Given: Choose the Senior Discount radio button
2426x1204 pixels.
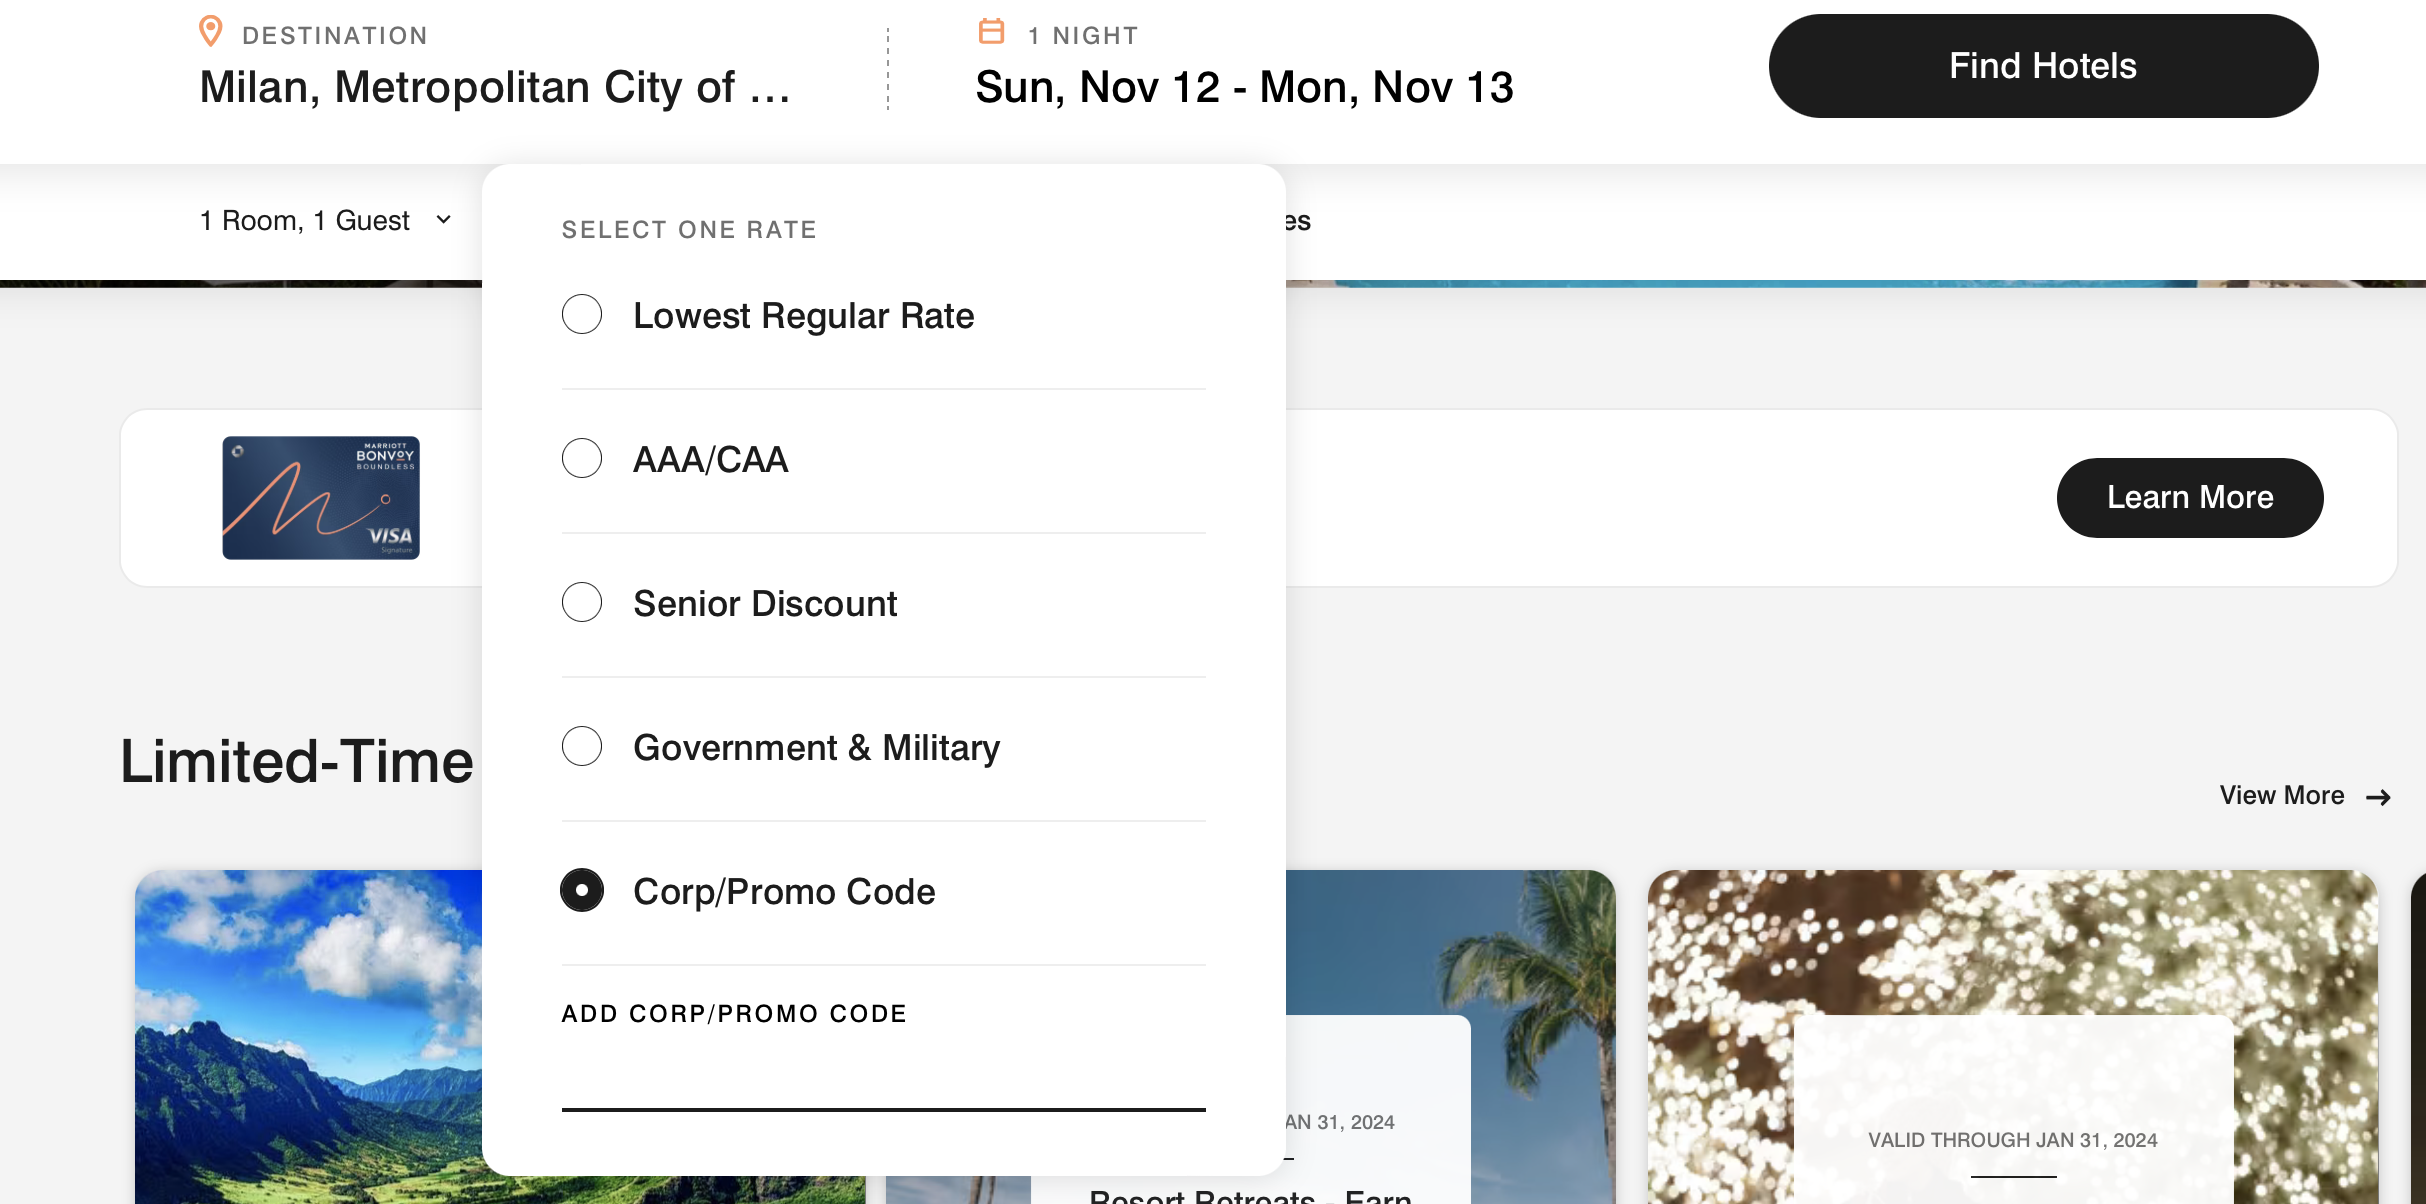Looking at the screenshot, I should tap(582, 603).
